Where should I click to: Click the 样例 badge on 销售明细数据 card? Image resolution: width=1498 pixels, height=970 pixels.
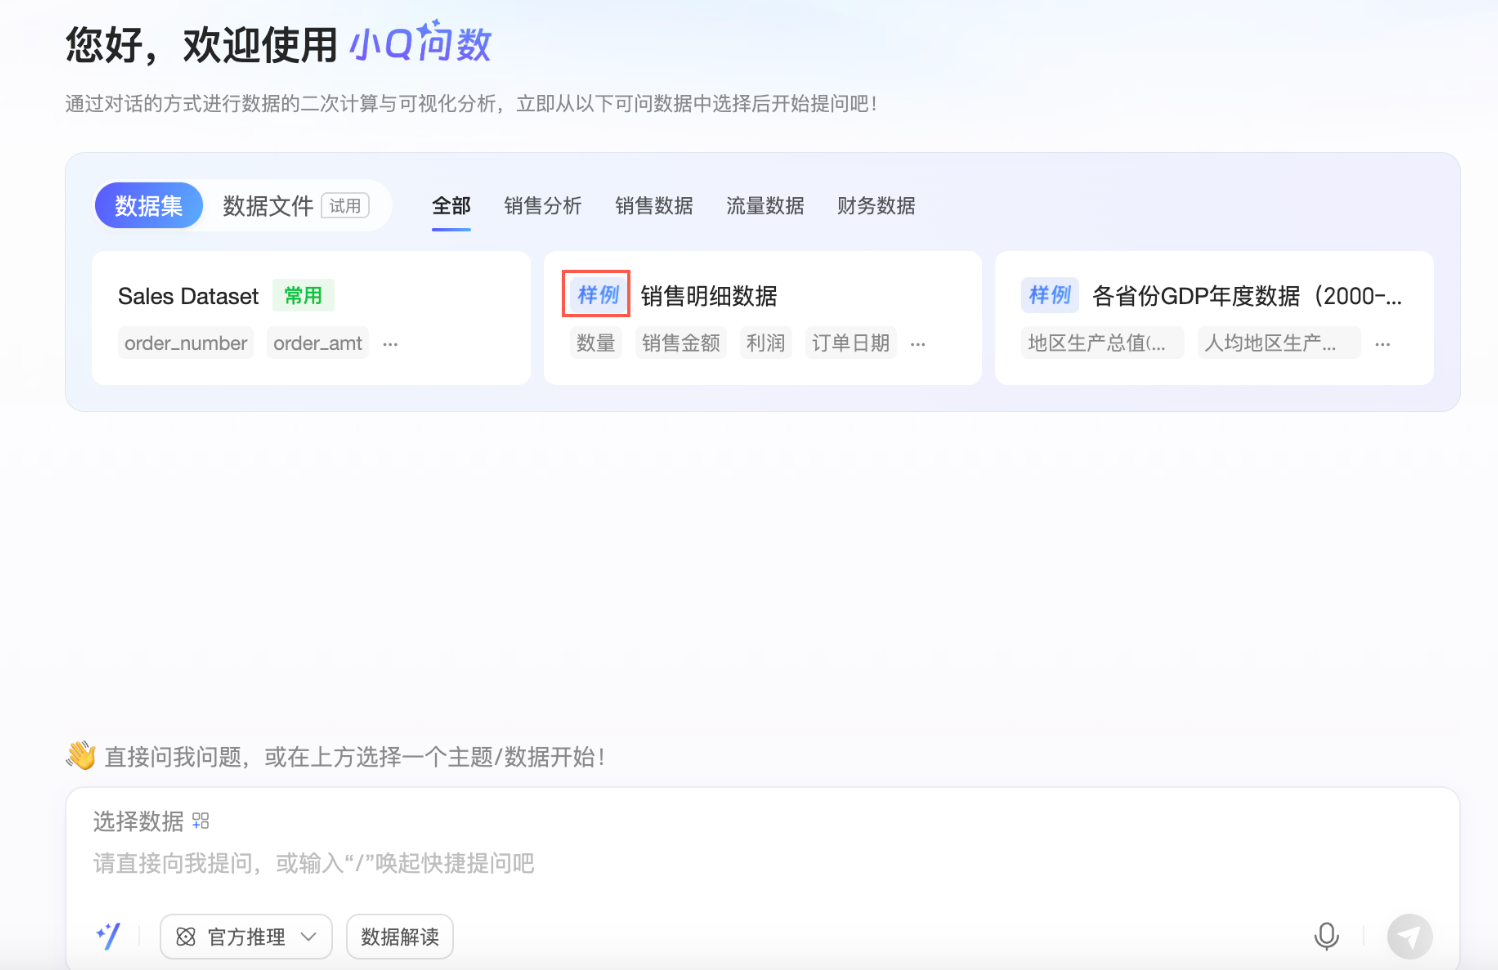598,295
